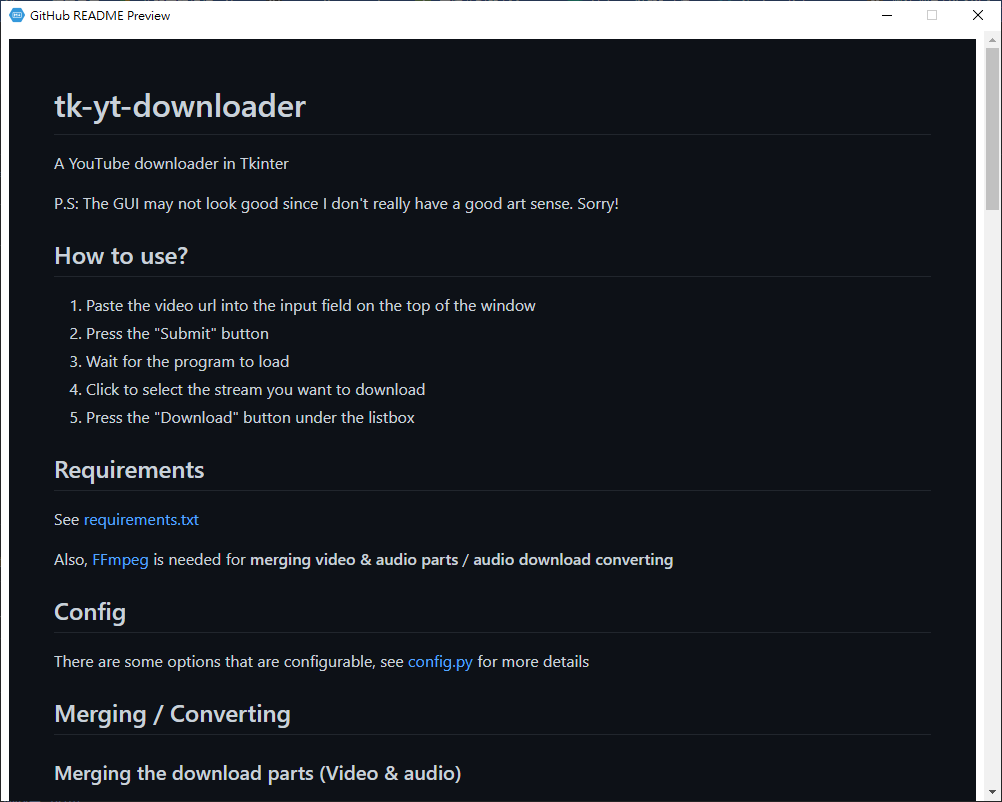The width and height of the screenshot is (1002, 802).
Task: Open the requirements.txt link
Action: (x=141, y=520)
